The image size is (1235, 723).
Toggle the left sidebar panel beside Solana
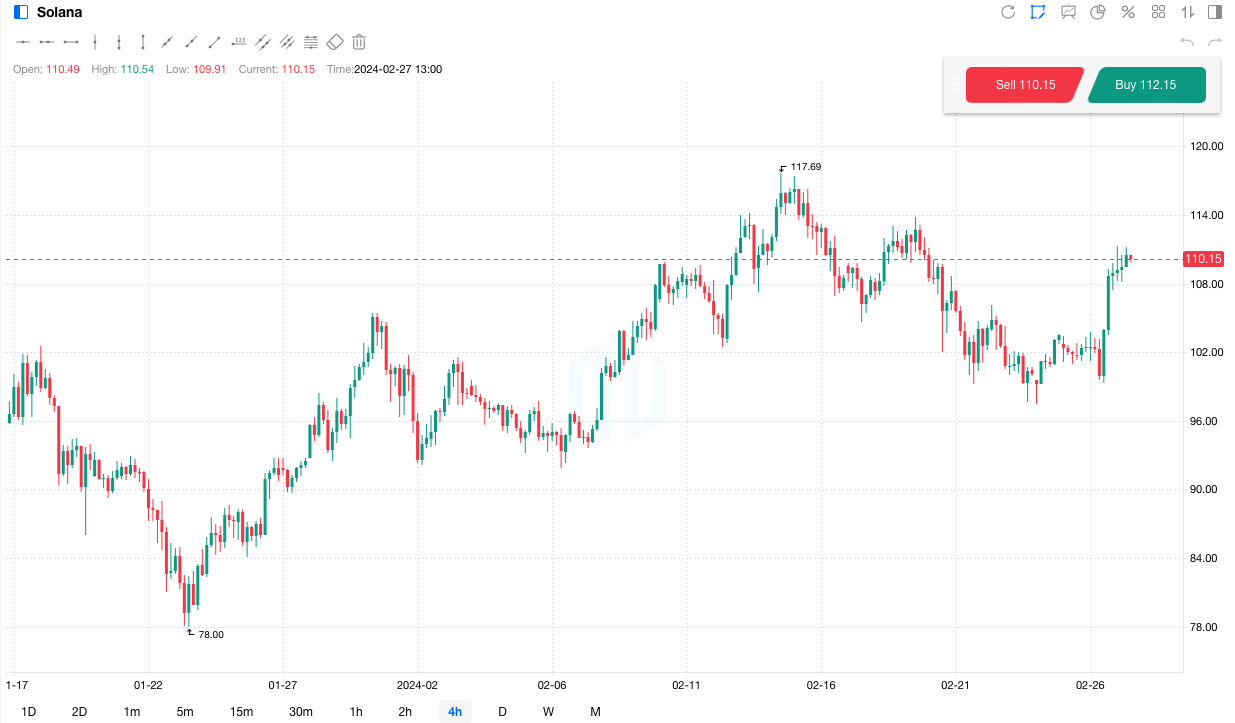(x=21, y=12)
